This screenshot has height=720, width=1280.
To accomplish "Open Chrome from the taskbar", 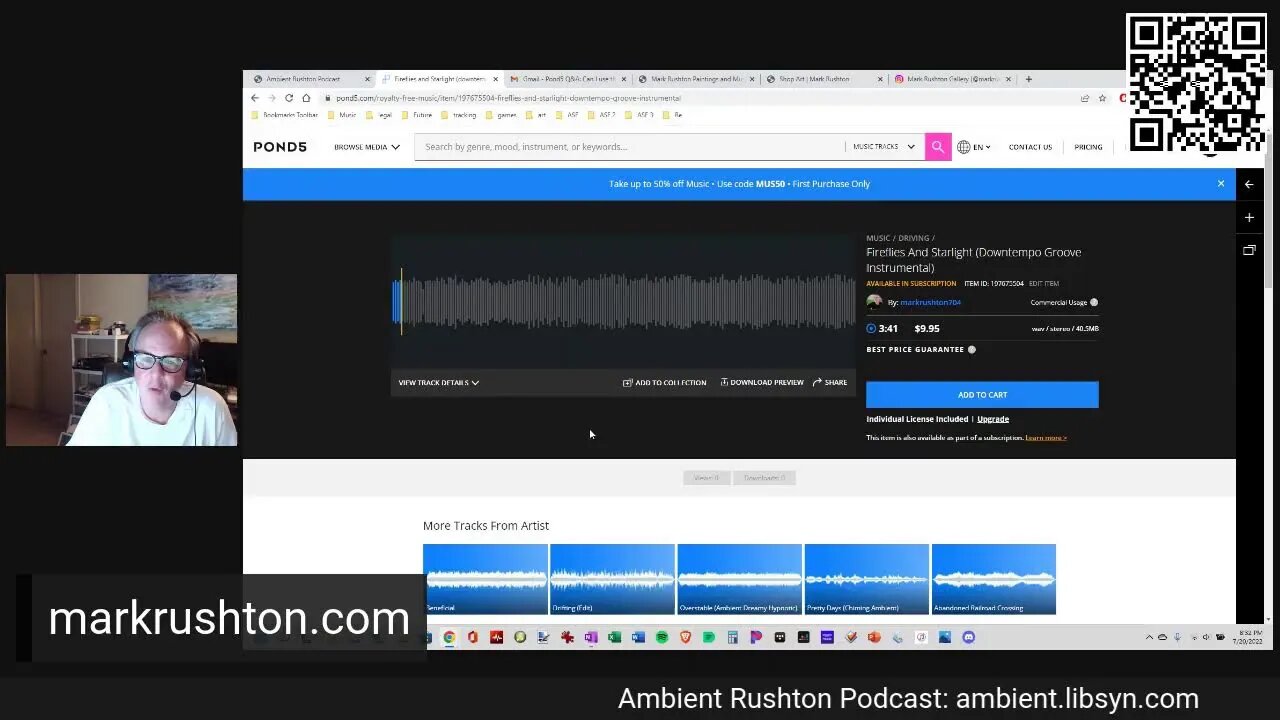I will (449, 637).
